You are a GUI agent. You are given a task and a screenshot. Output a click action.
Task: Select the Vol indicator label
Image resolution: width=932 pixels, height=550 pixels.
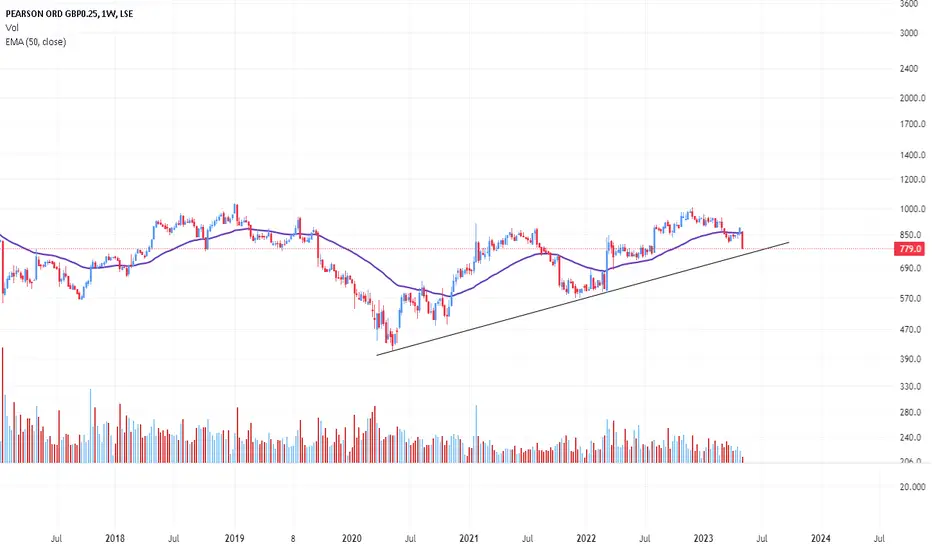point(12,28)
